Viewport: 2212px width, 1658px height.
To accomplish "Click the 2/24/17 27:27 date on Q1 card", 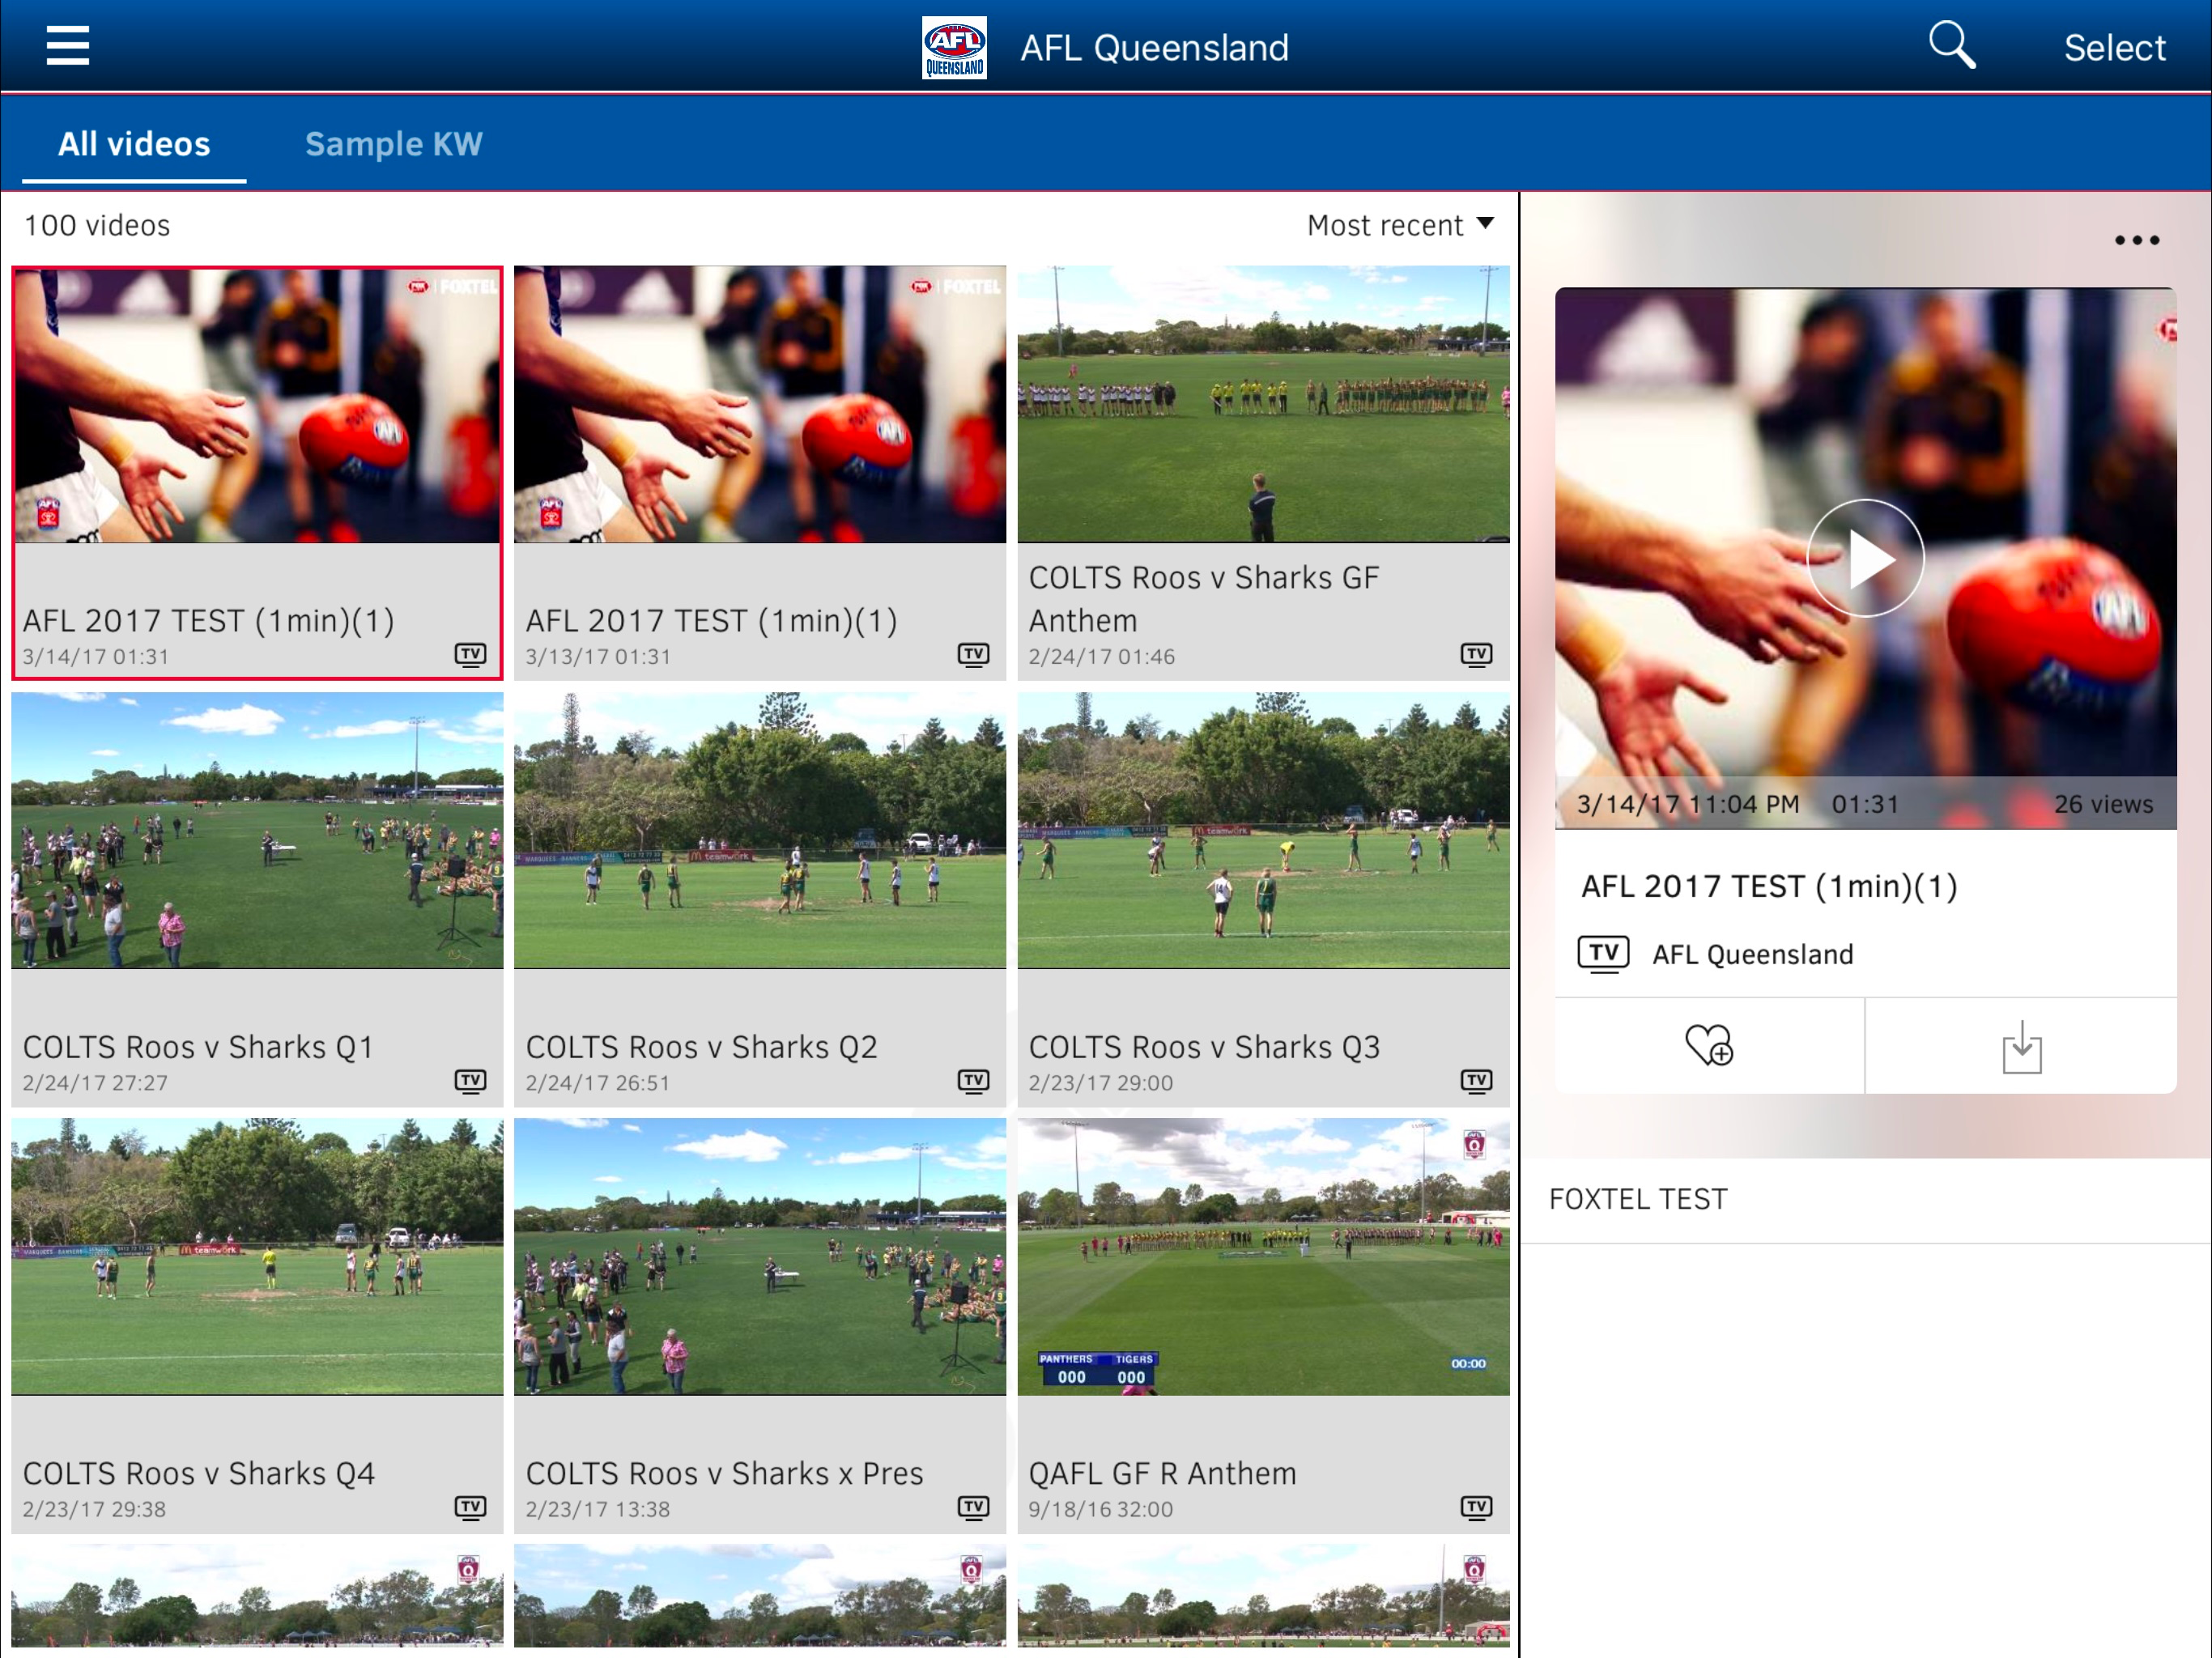I will click(95, 1083).
